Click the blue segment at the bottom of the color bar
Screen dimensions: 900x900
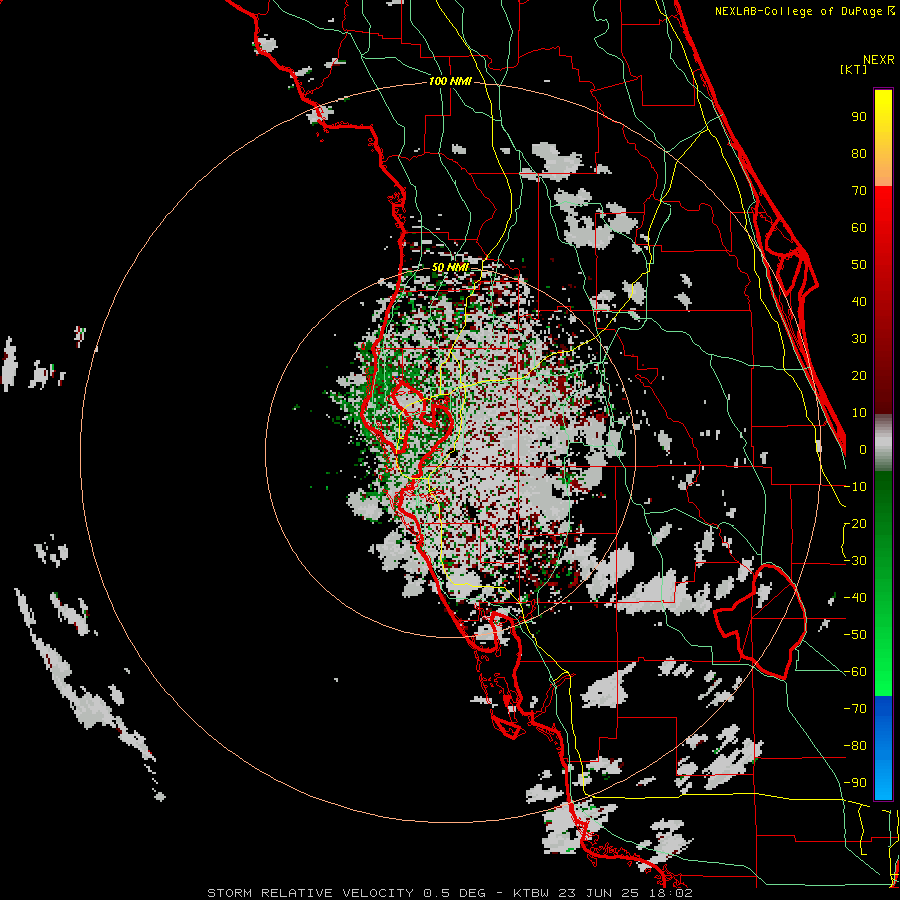pyautogui.click(x=883, y=748)
